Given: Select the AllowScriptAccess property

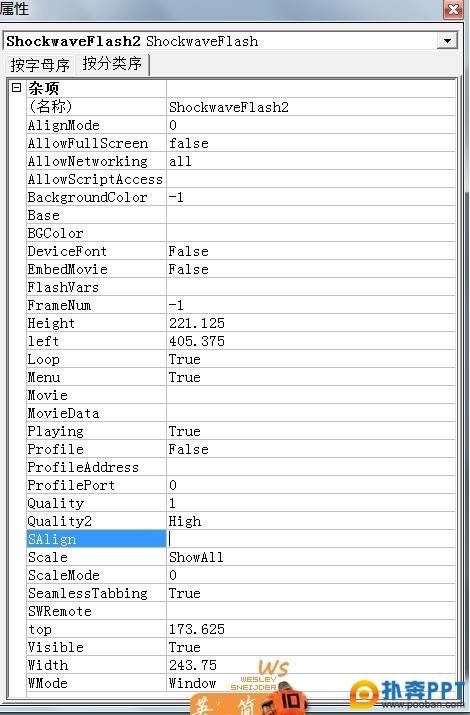Looking at the screenshot, I should 96,179.
